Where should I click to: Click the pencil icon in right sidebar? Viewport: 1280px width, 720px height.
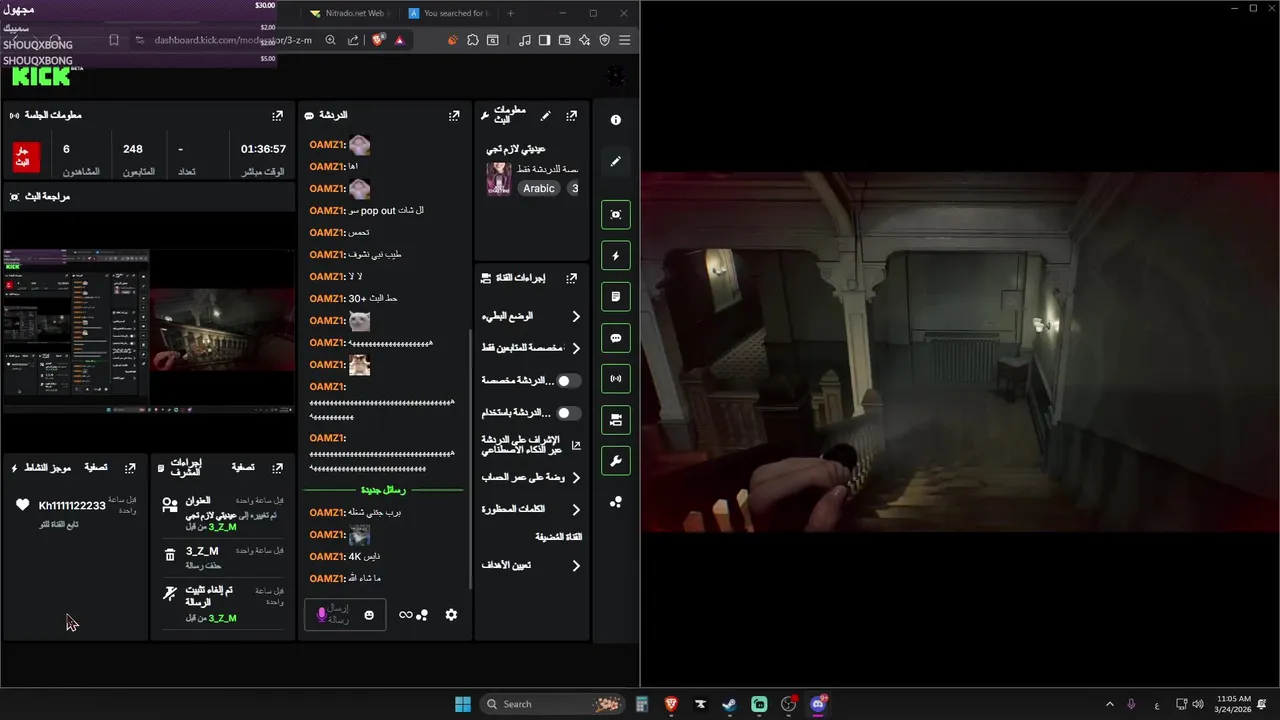616,161
